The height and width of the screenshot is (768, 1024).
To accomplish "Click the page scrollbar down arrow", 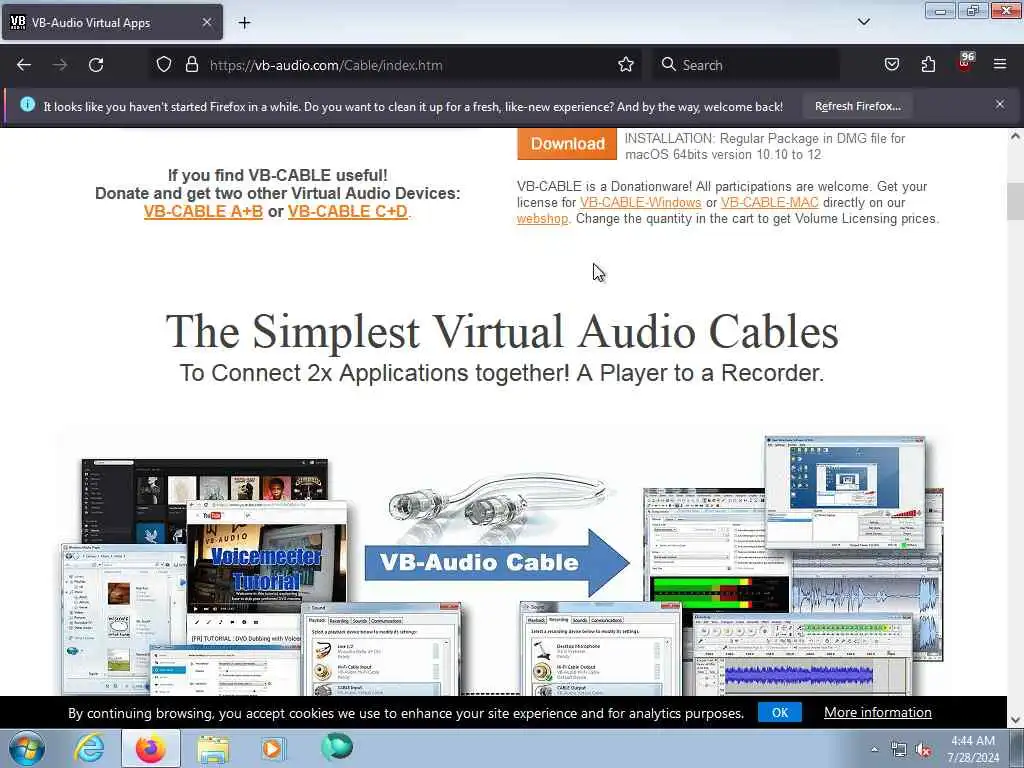I will (x=1015, y=720).
